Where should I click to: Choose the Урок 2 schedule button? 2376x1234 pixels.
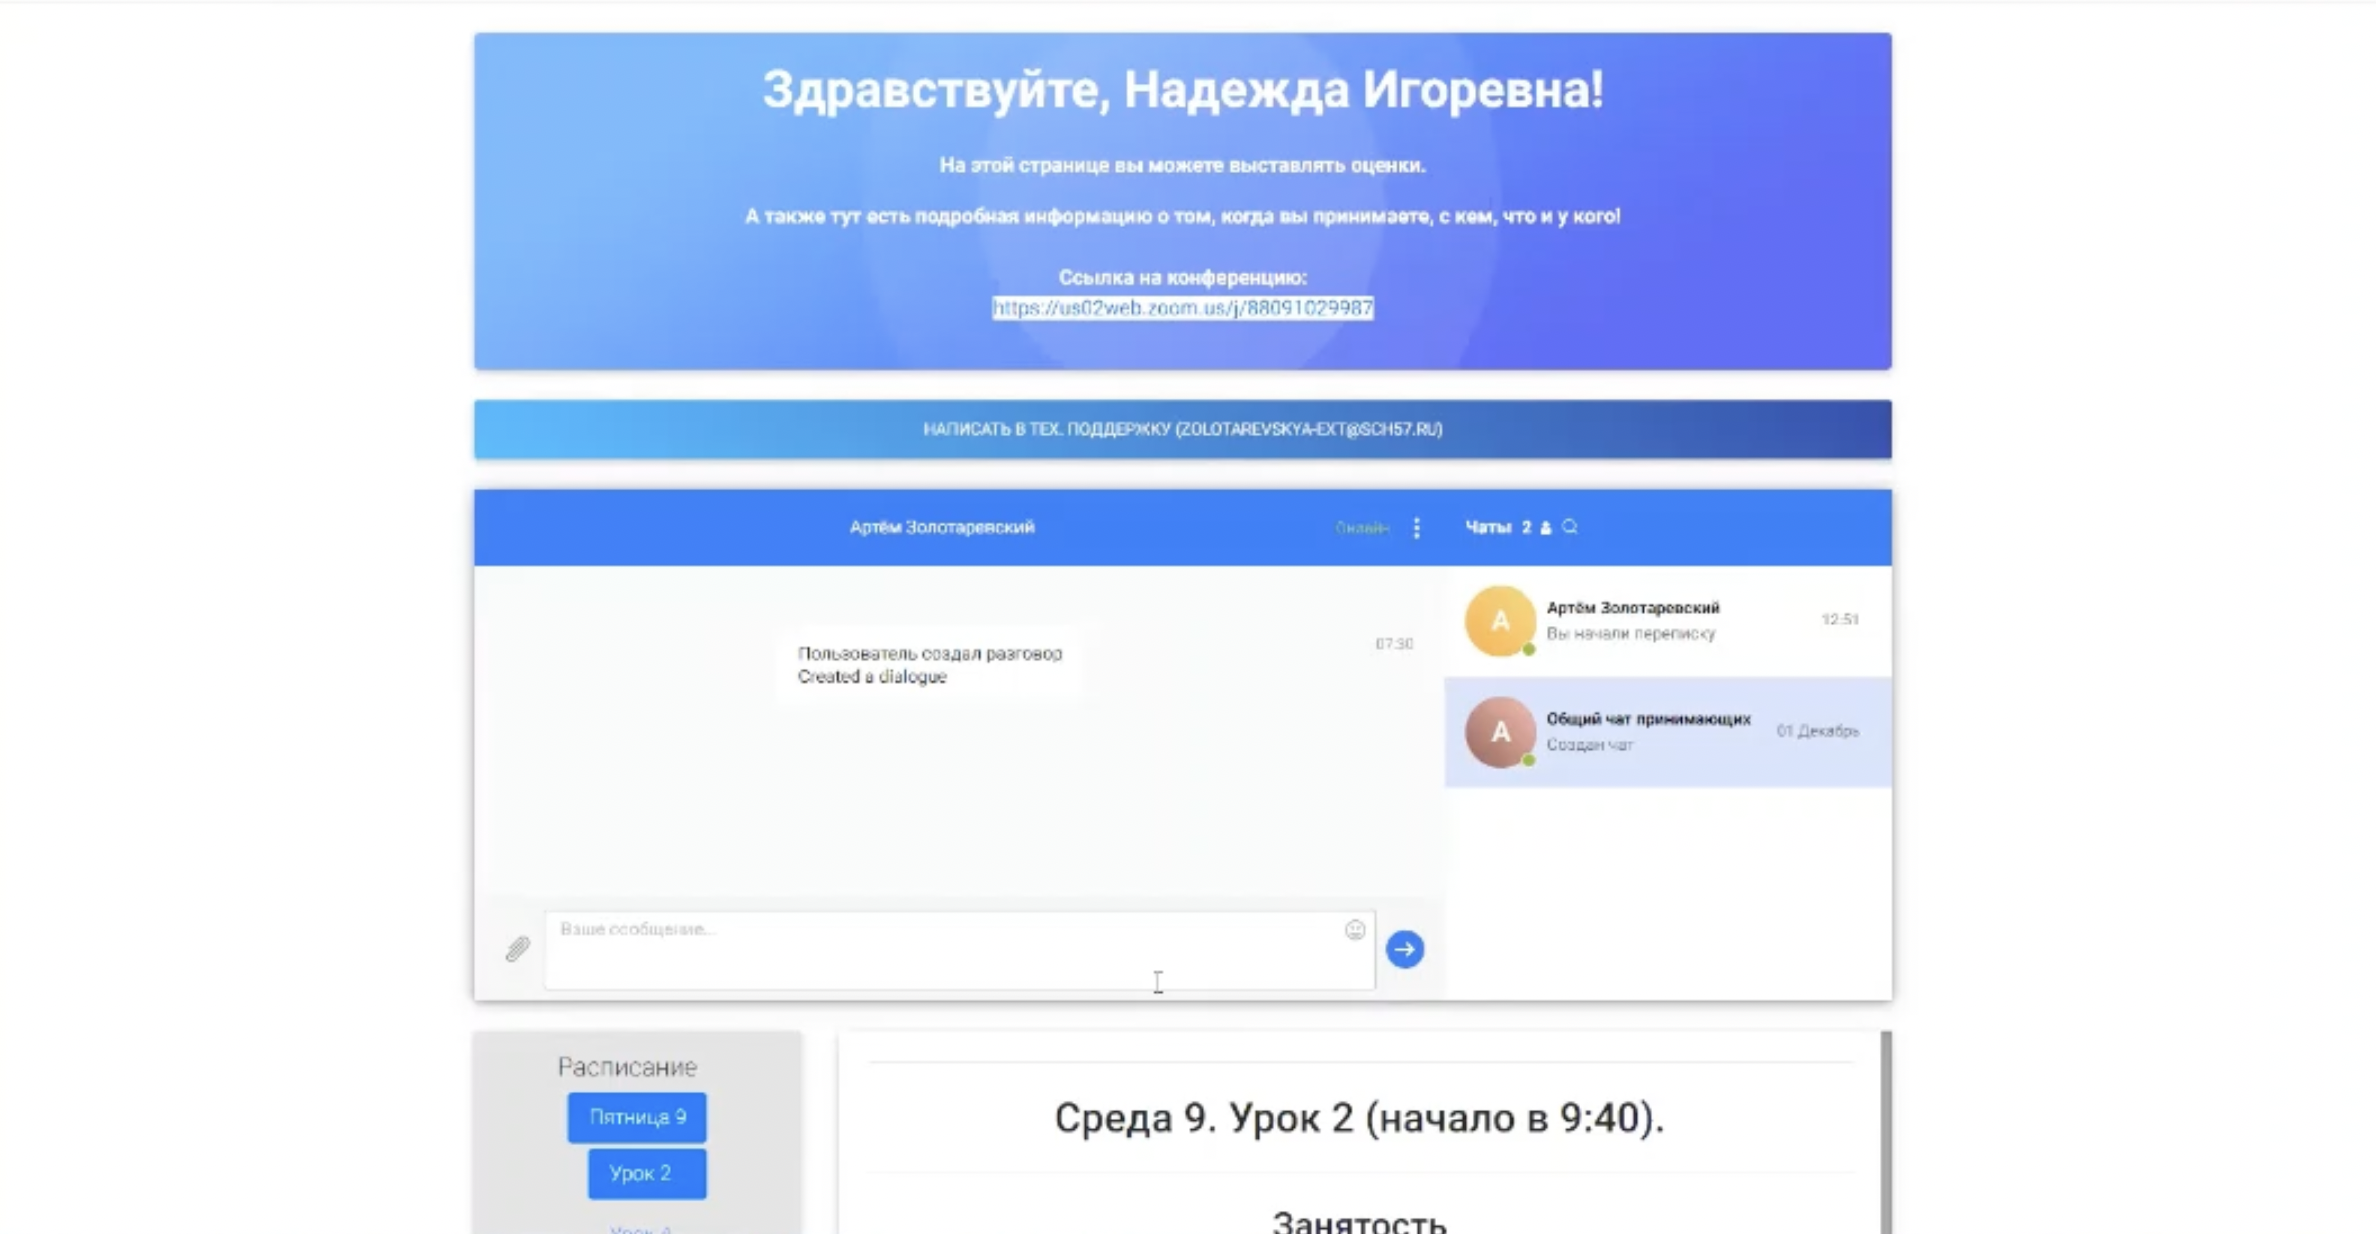(647, 1173)
